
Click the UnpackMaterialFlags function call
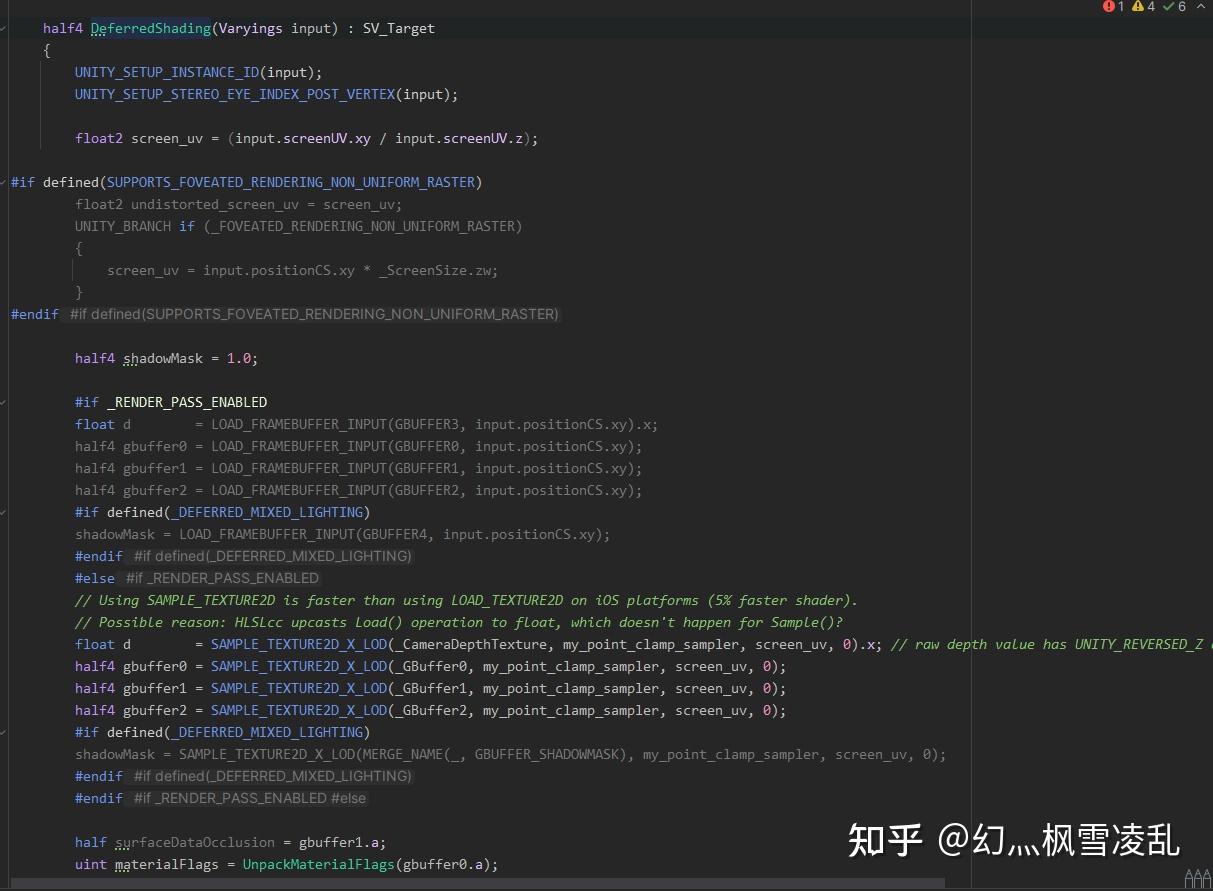coord(319,864)
